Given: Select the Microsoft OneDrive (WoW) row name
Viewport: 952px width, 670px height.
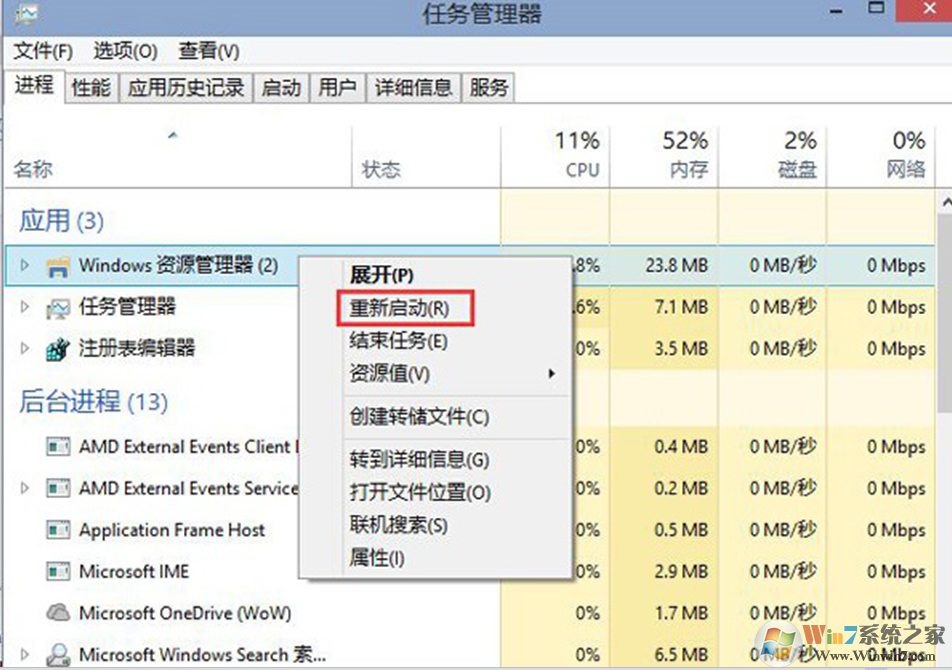Looking at the screenshot, I should point(185,613).
